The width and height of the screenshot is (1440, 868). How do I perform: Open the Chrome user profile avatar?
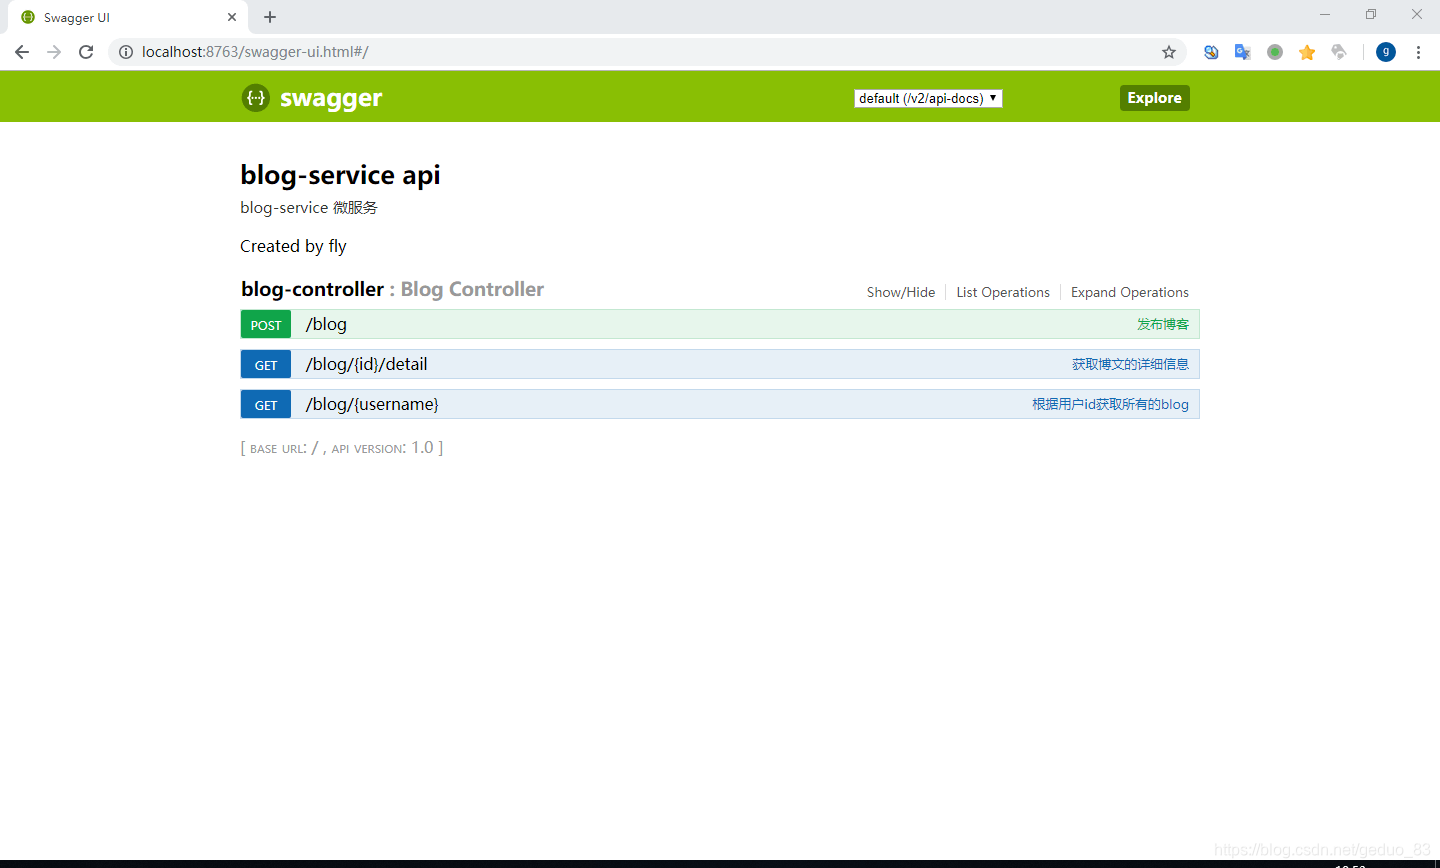coord(1386,52)
